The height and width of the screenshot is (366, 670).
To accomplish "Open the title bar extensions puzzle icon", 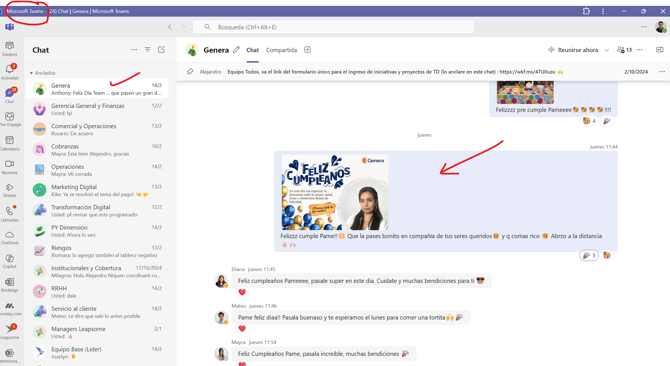I will [x=586, y=11].
